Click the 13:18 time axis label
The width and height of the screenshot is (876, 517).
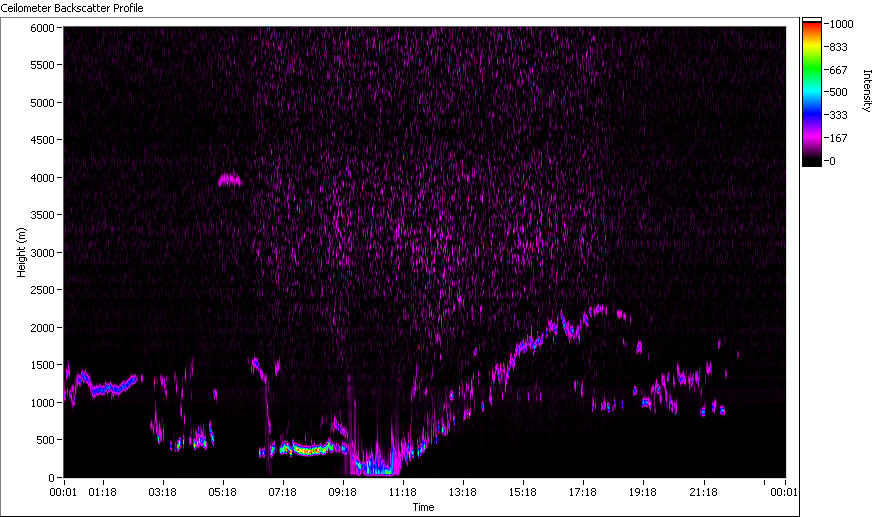(463, 492)
